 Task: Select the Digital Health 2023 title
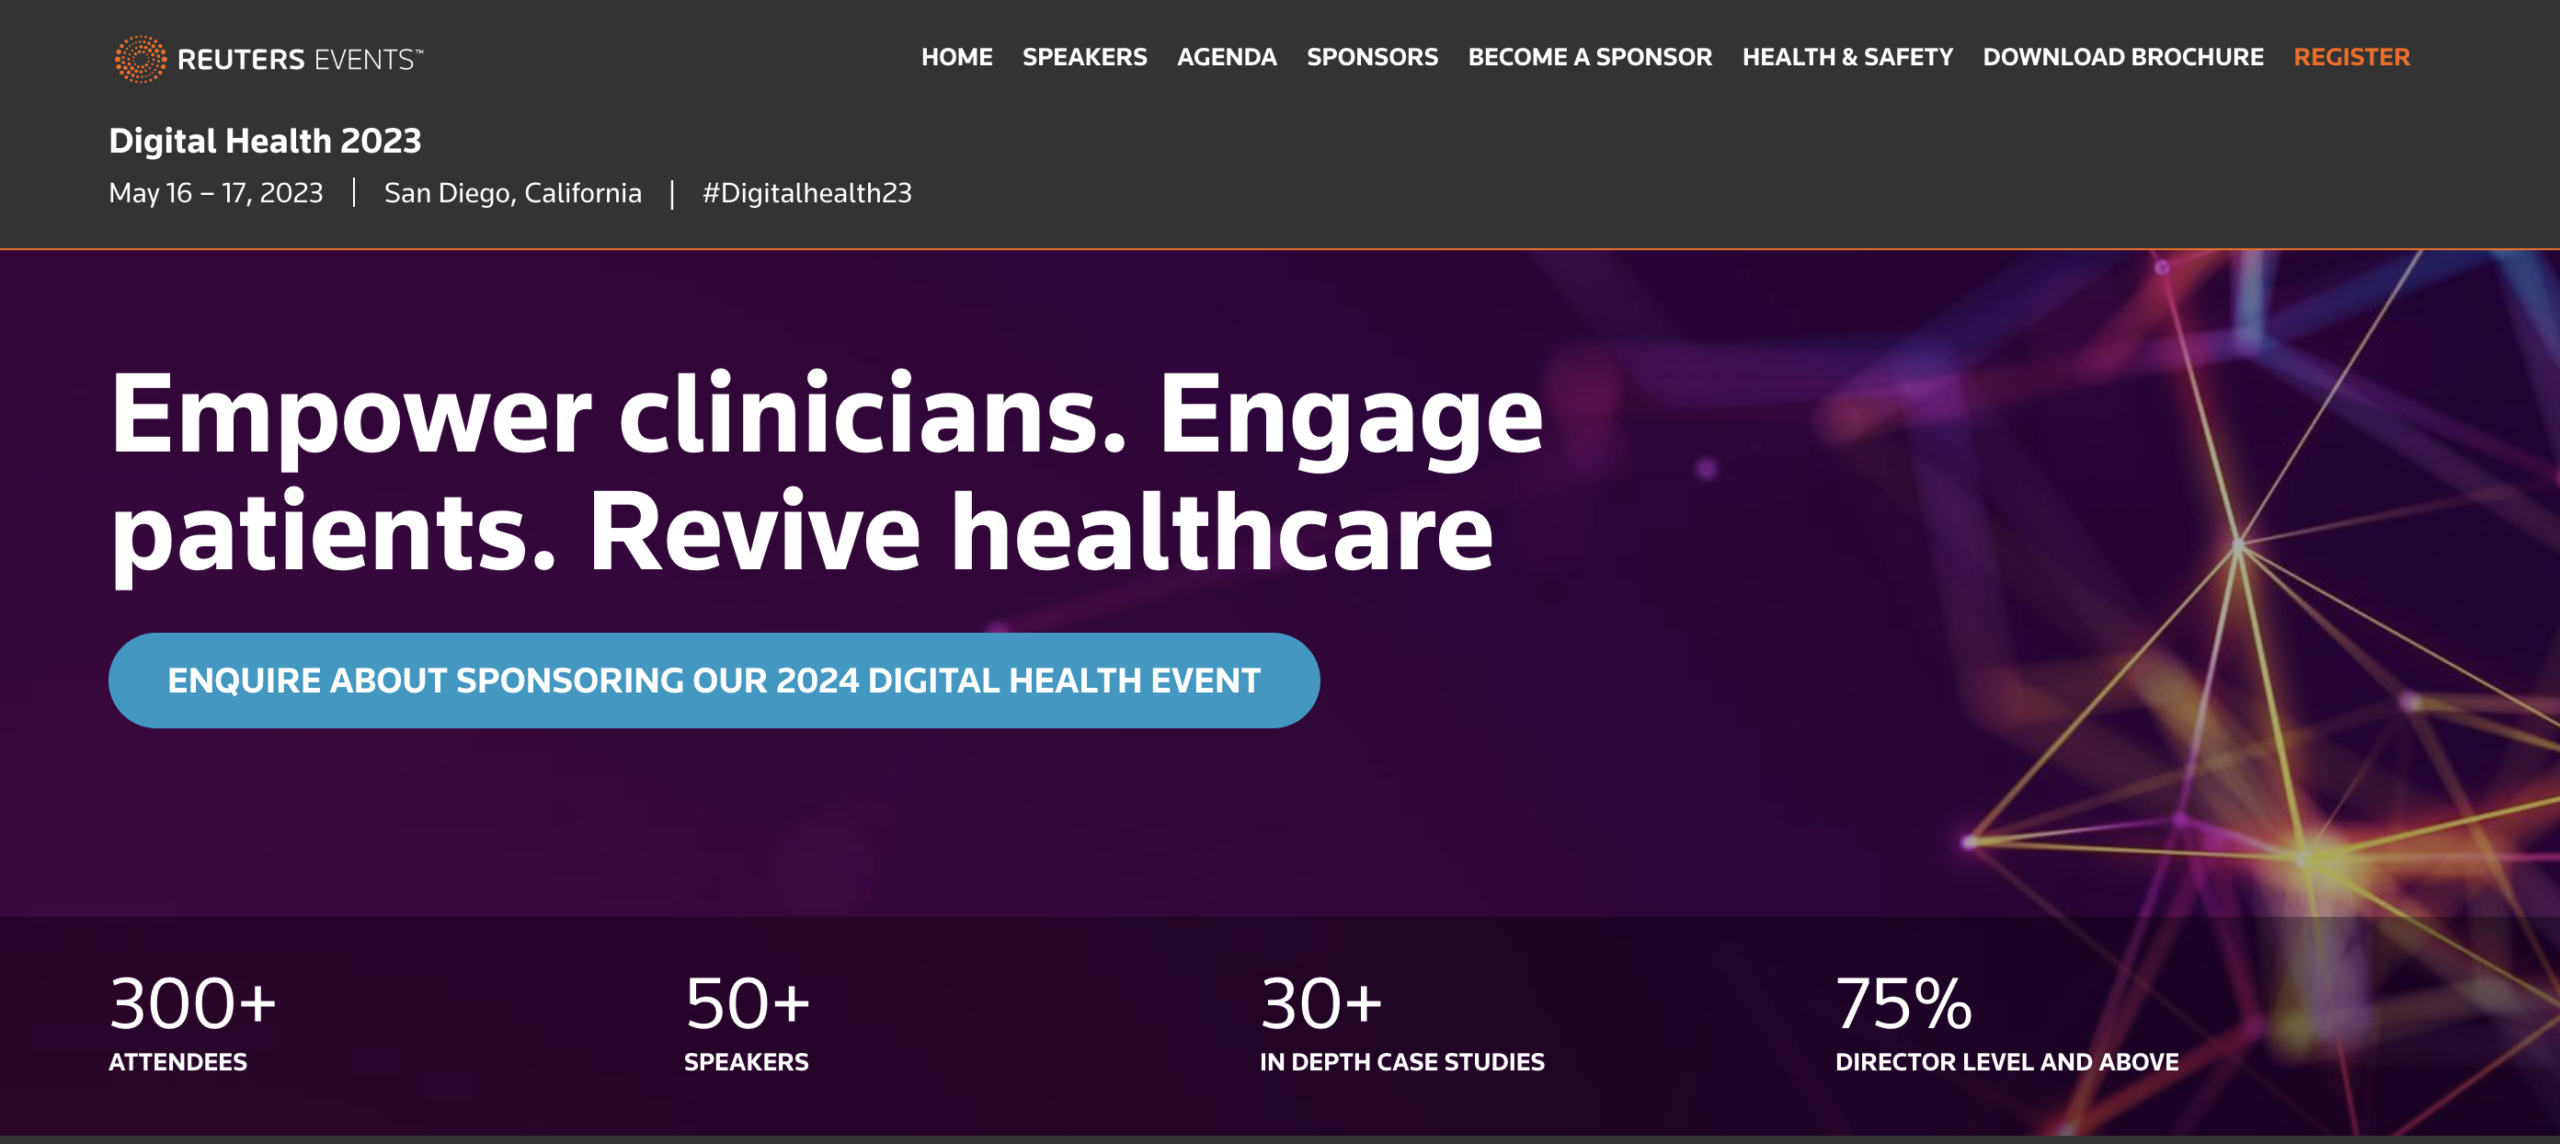pyautogui.click(x=265, y=141)
